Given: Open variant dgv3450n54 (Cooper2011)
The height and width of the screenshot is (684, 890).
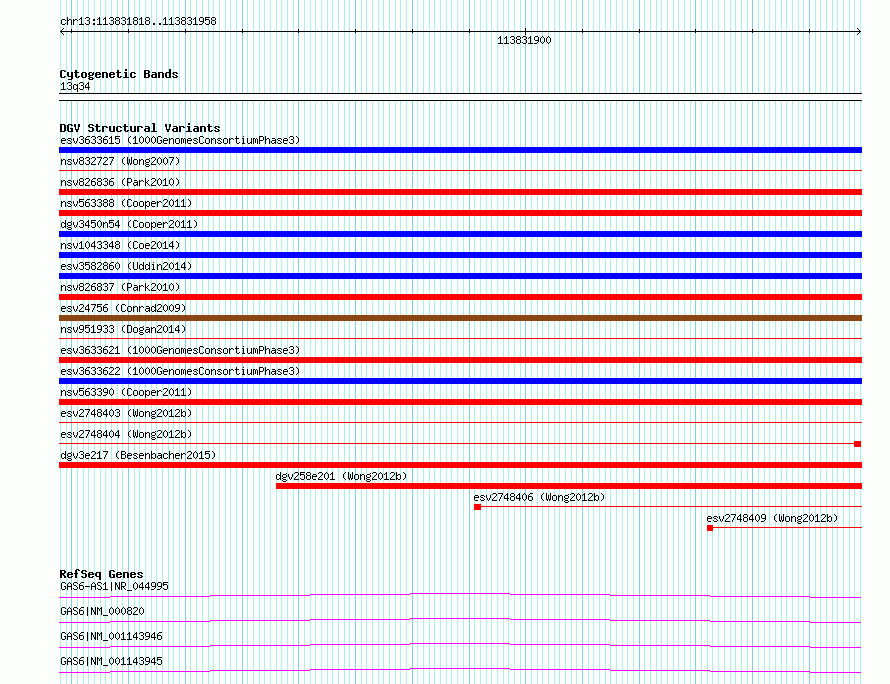Looking at the screenshot, I should (129, 224).
